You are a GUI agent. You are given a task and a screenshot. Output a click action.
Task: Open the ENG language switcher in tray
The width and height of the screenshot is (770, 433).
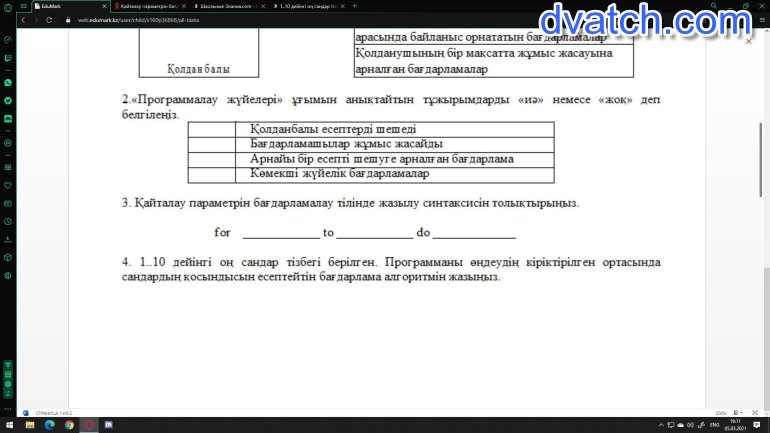point(715,425)
